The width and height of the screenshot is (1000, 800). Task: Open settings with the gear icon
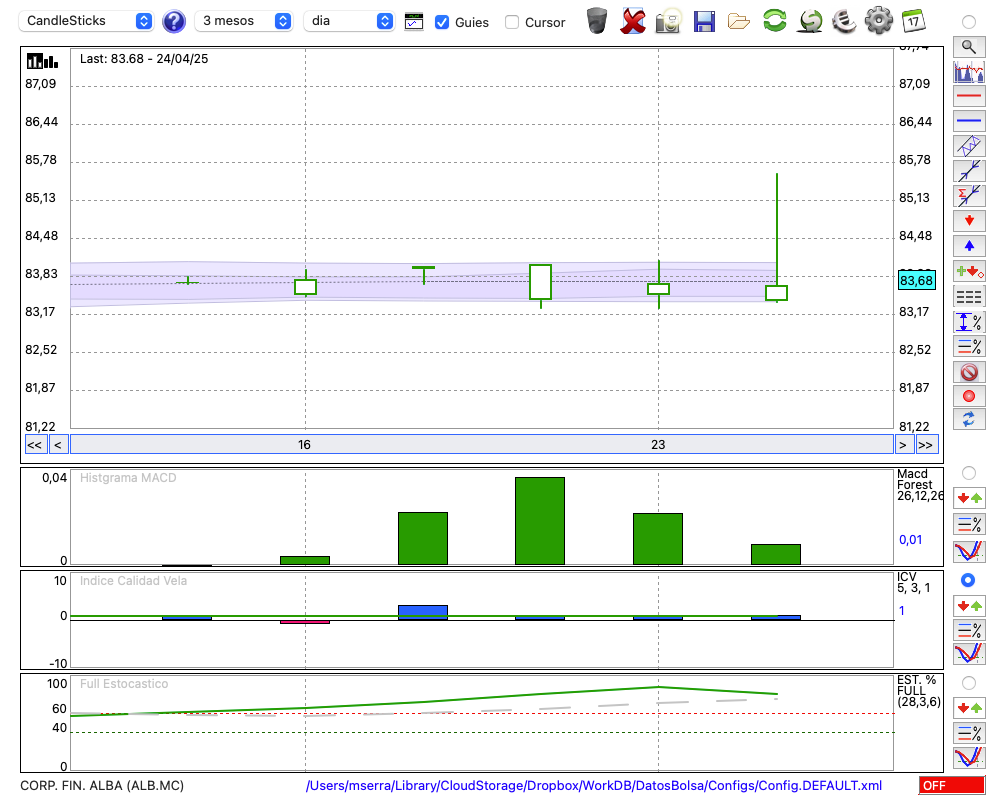click(879, 21)
